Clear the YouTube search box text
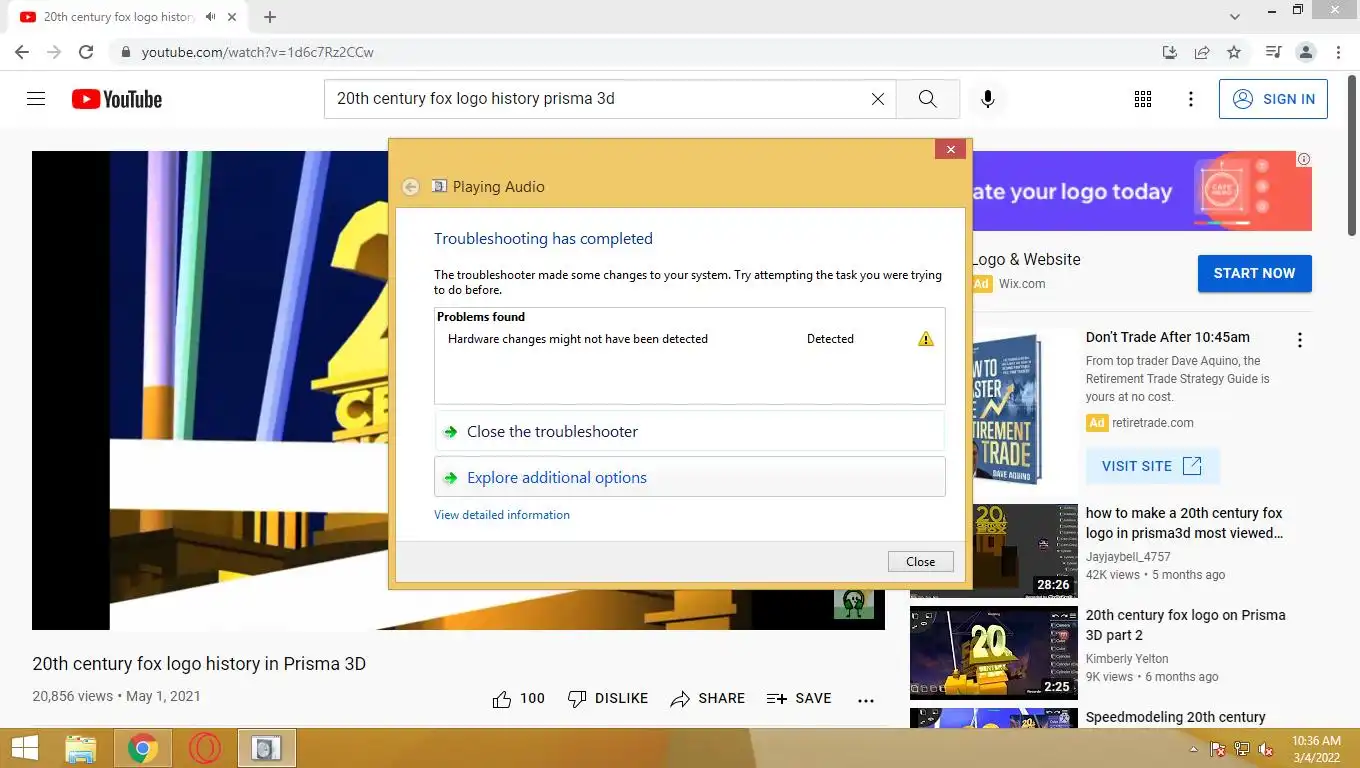Viewport: 1360px width, 768px height. point(878,99)
